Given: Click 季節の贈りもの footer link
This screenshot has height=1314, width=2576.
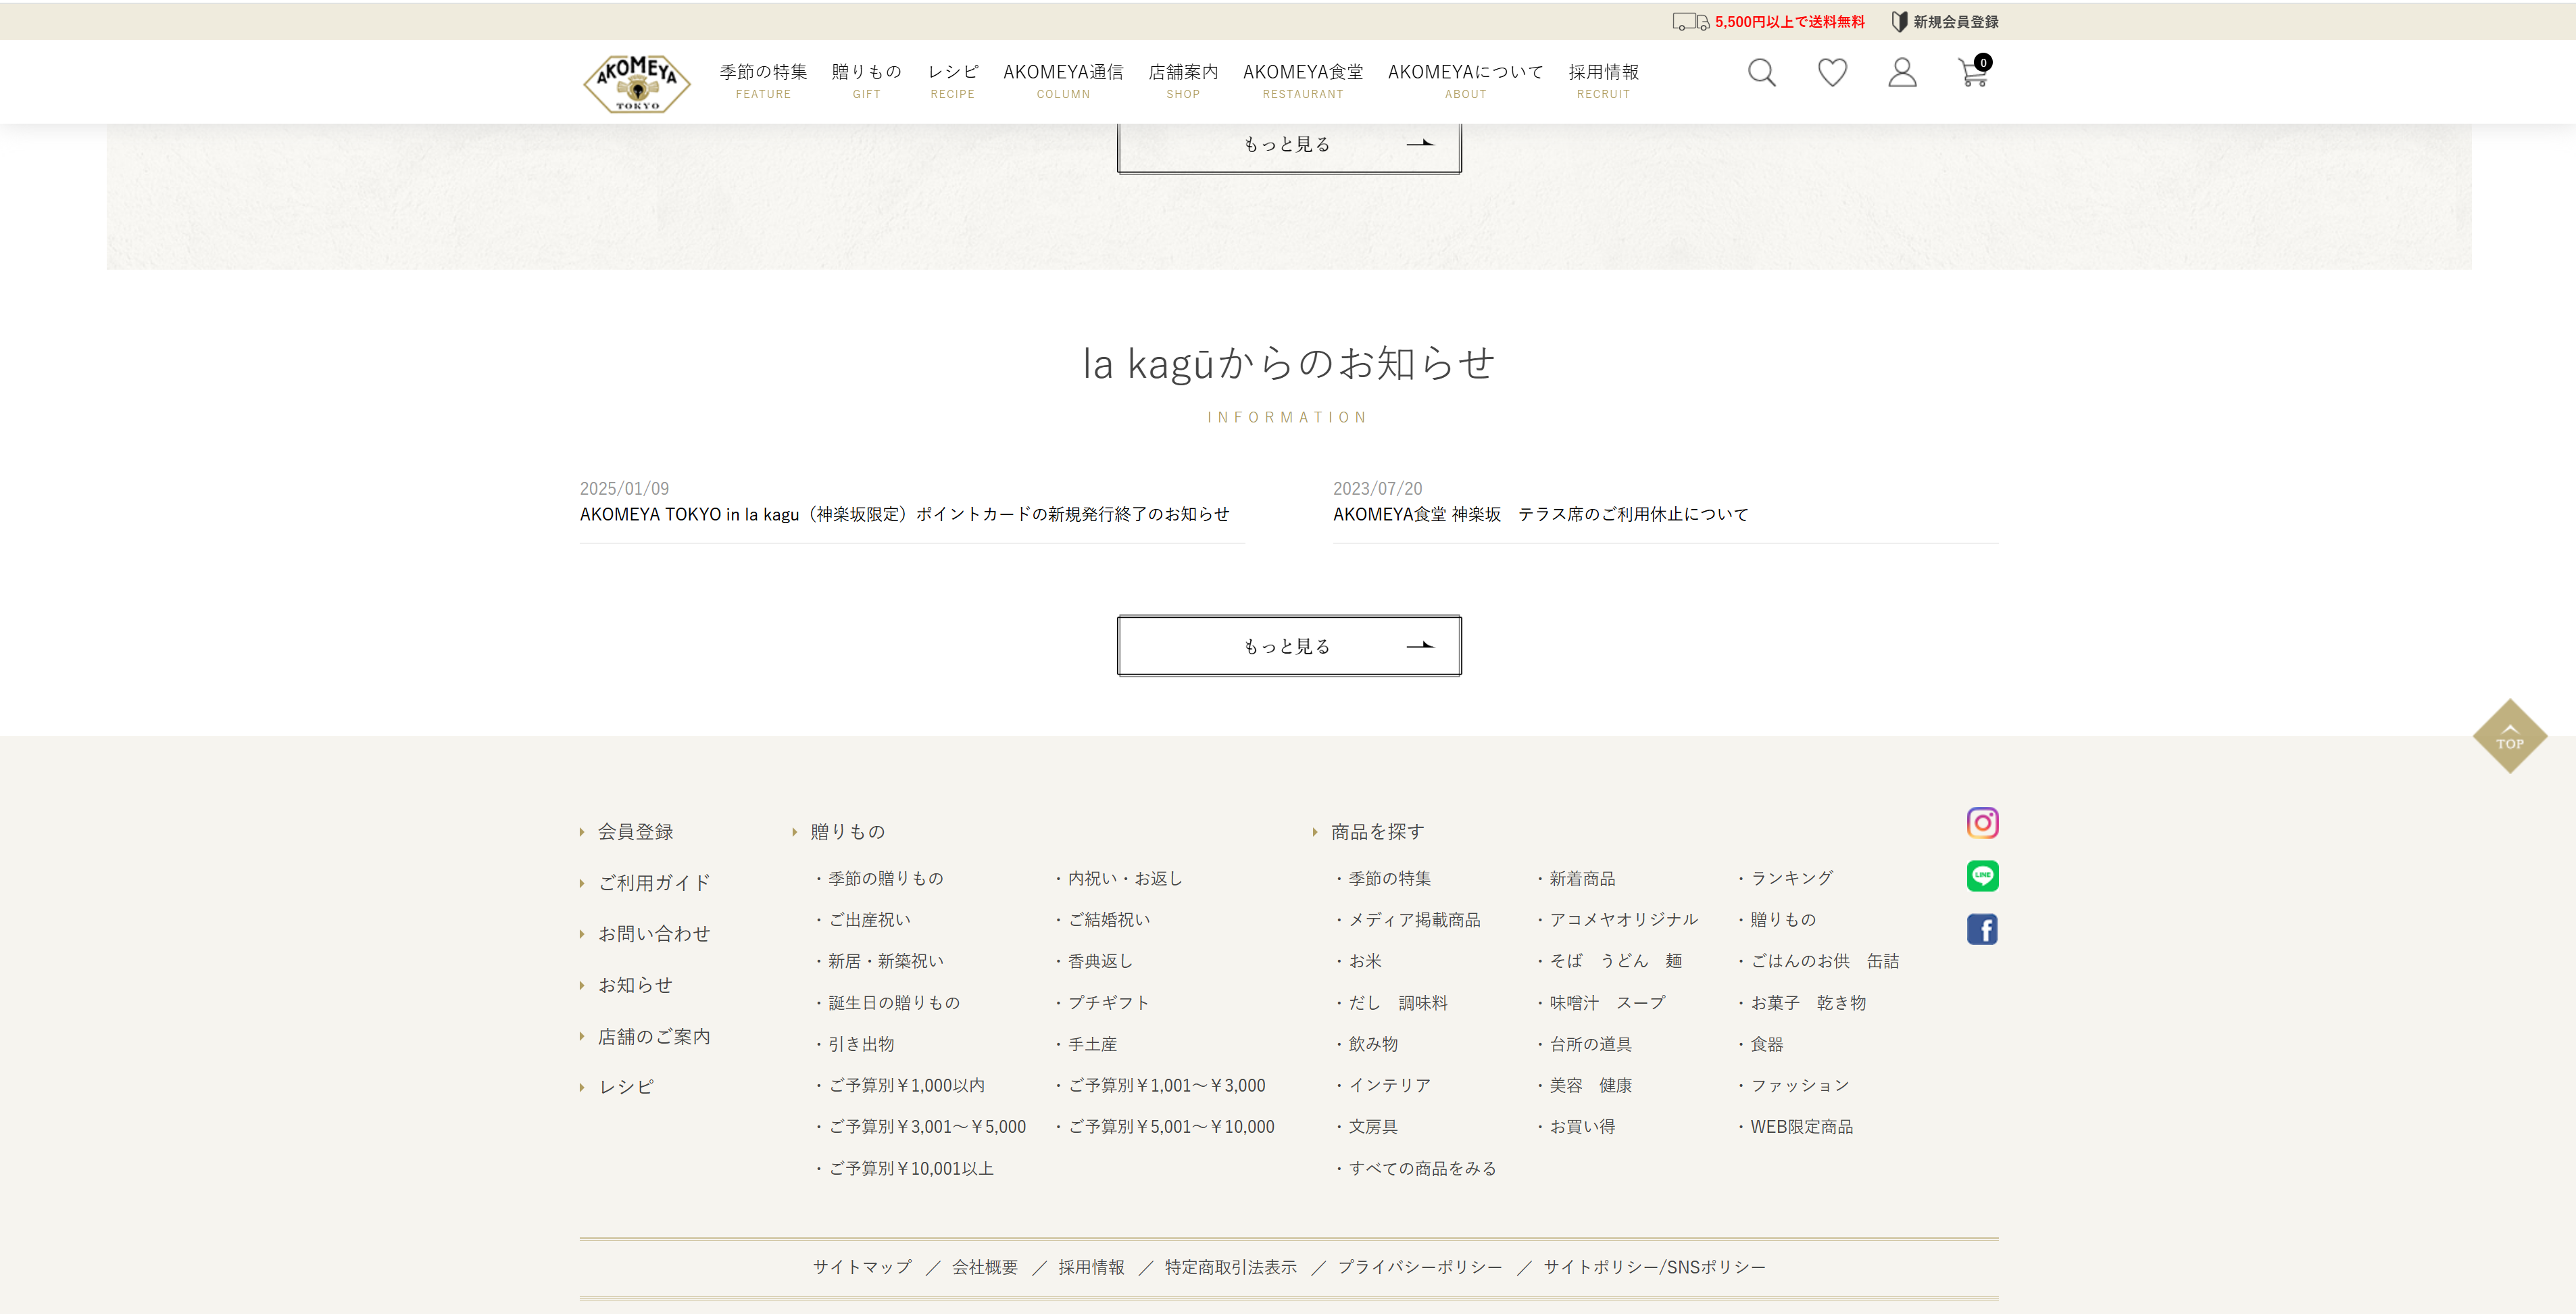Looking at the screenshot, I should coord(885,878).
